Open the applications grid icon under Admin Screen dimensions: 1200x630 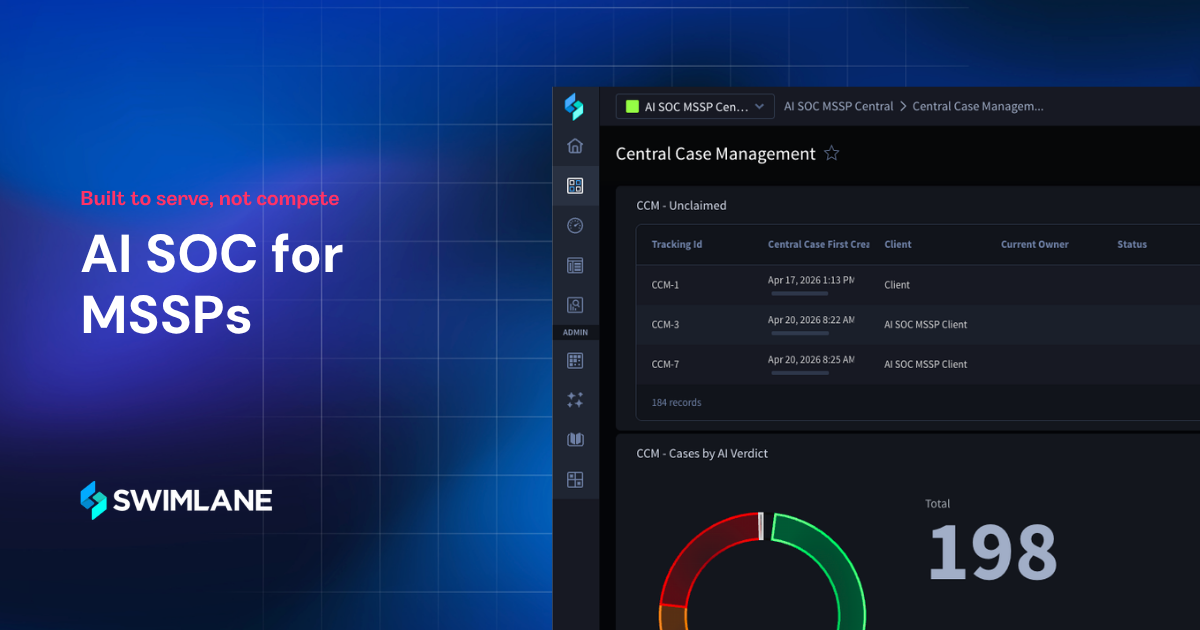click(x=575, y=360)
